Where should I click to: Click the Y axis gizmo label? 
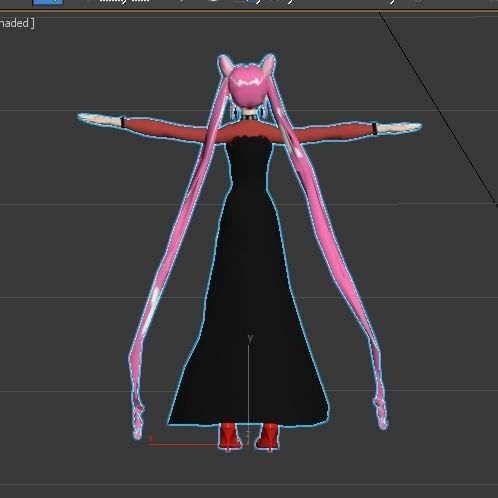click(250, 338)
